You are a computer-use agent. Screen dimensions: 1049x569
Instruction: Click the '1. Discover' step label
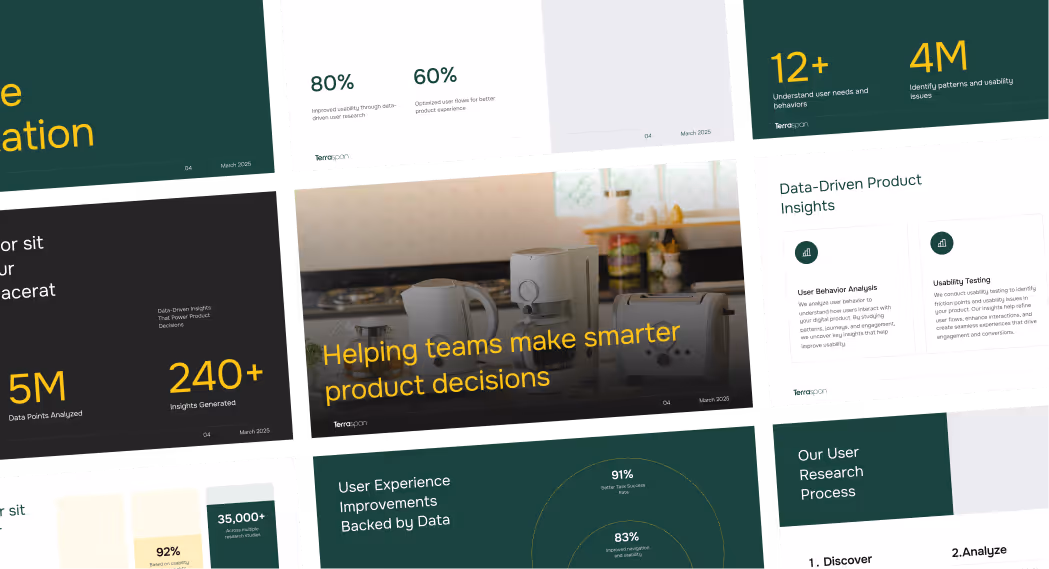click(x=840, y=561)
